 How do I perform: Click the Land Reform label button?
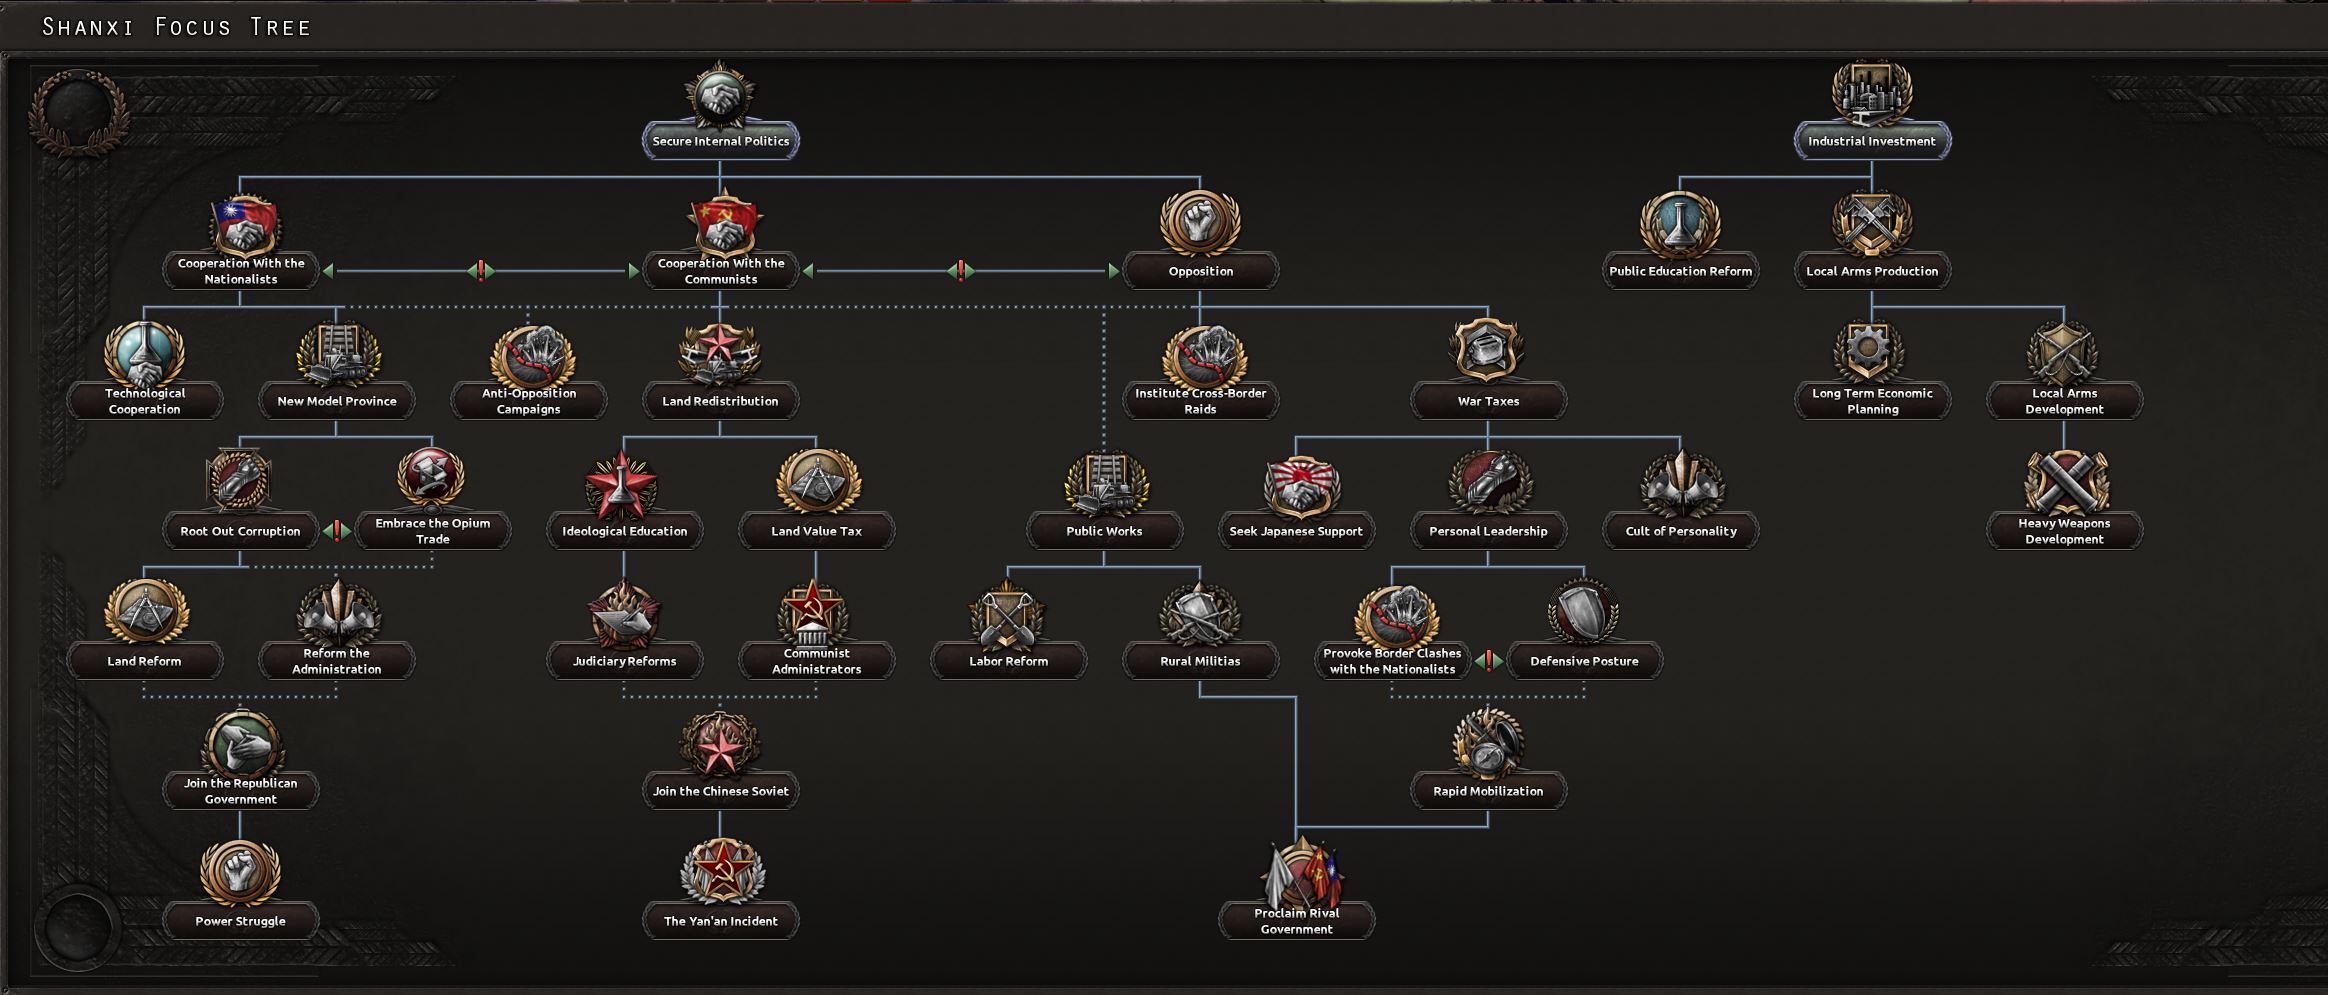(x=144, y=661)
